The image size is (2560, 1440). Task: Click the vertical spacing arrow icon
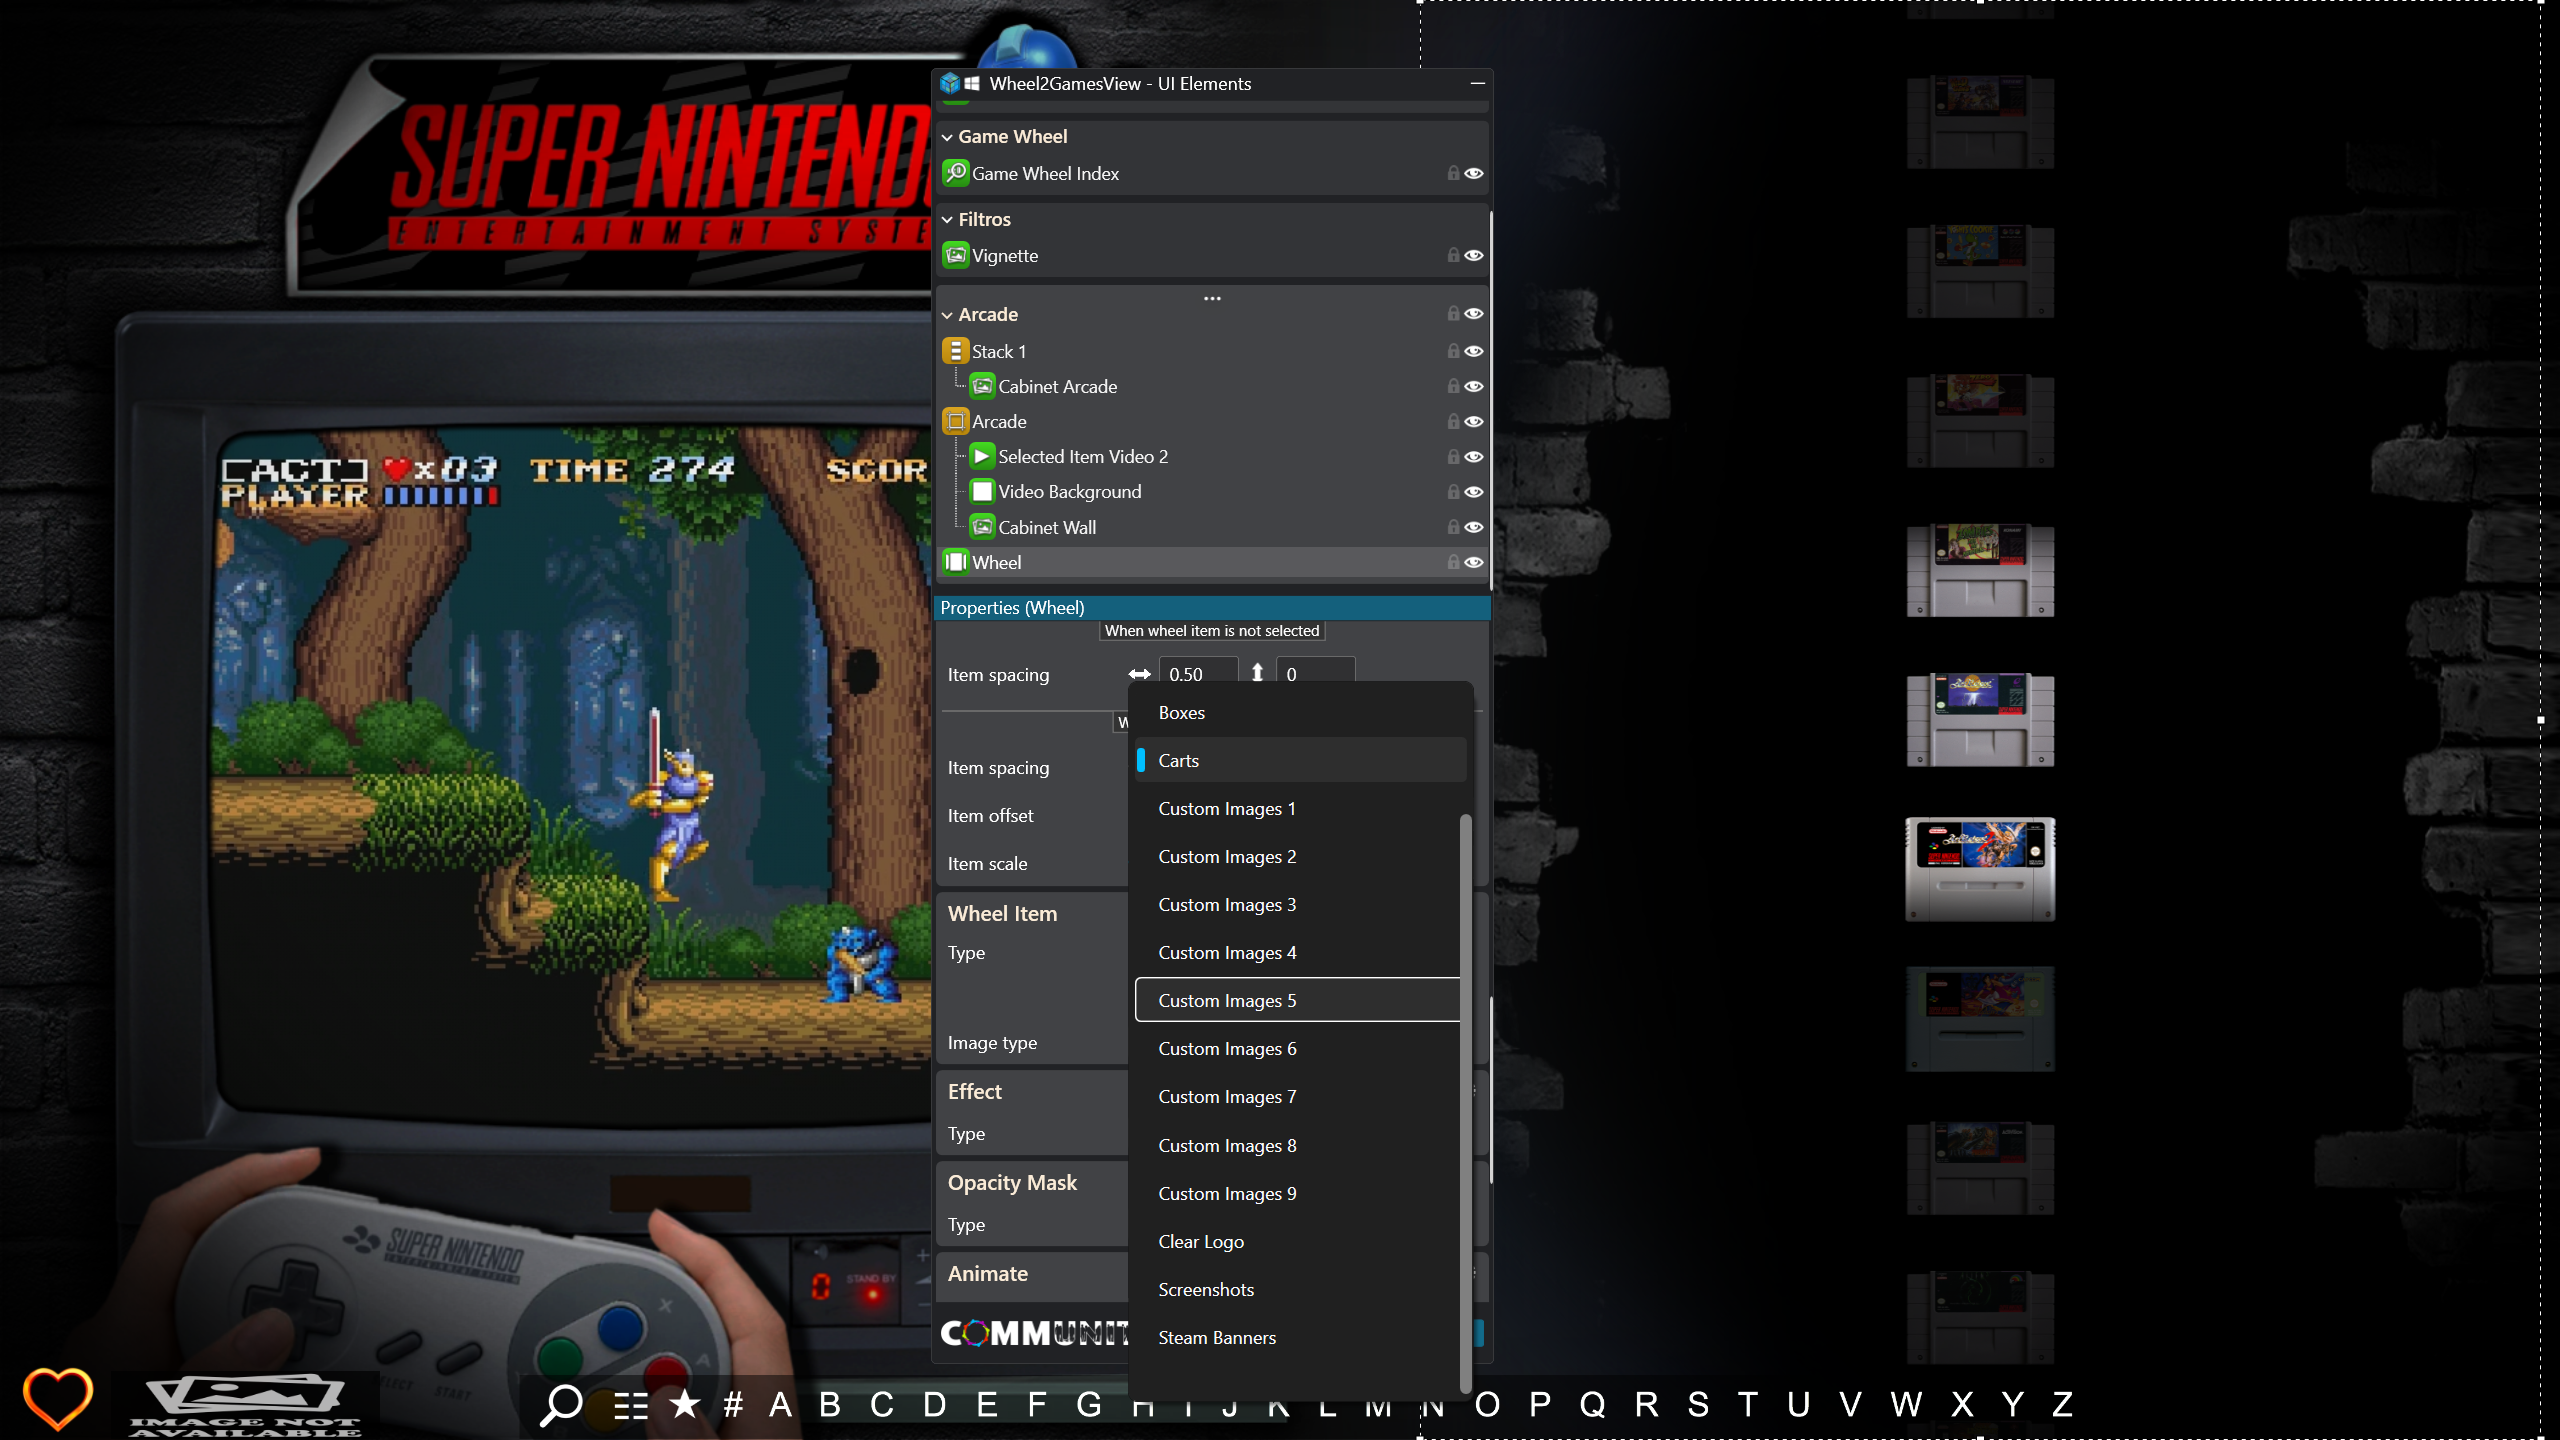[1257, 673]
